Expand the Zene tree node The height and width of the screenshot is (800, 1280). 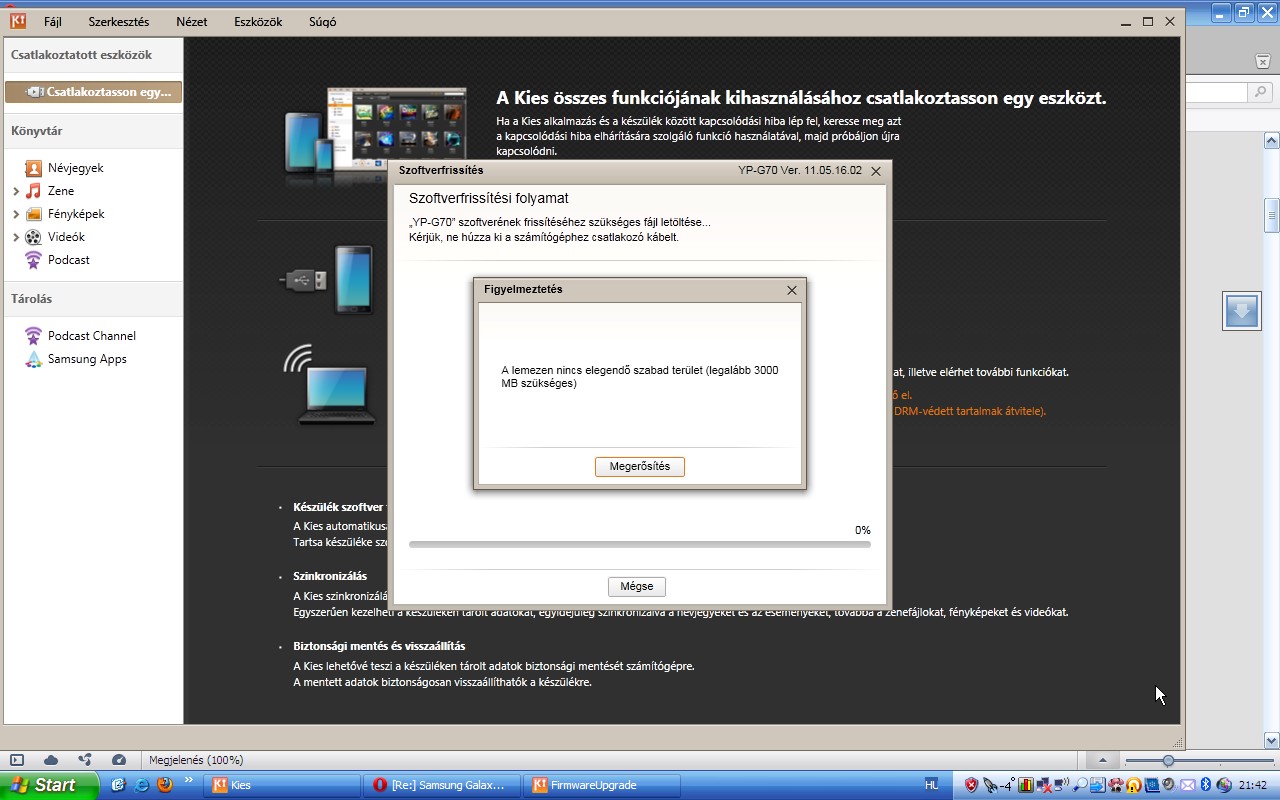point(16,191)
